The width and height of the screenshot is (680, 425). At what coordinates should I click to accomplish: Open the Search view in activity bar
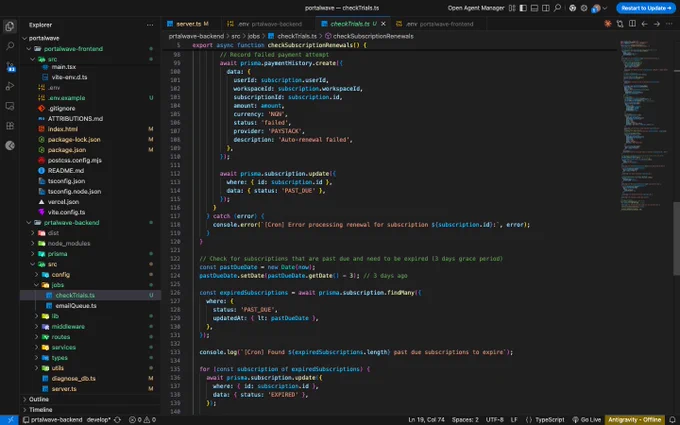(x=10, y=46)
